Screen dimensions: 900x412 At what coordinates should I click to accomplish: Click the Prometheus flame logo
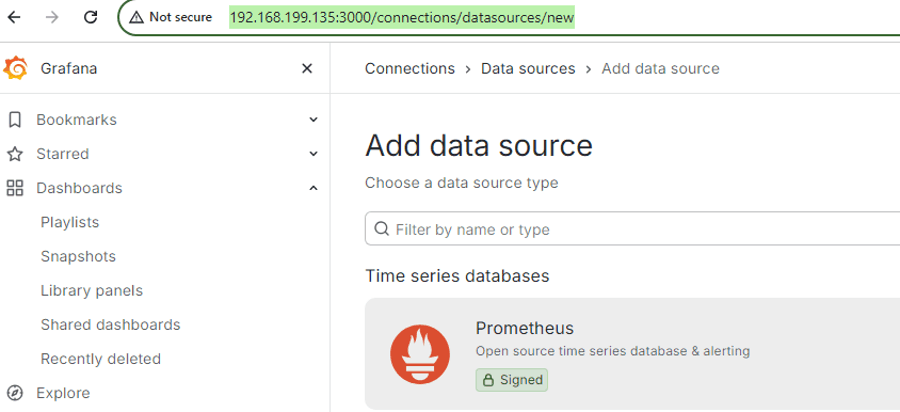(420, 354)
